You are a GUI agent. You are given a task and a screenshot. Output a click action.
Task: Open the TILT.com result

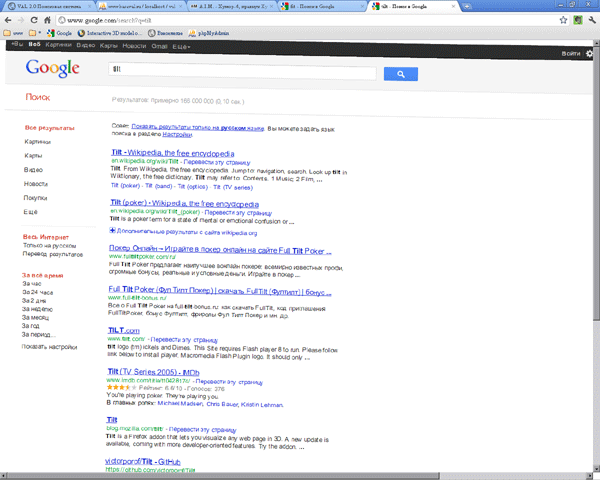pos(124,330)
